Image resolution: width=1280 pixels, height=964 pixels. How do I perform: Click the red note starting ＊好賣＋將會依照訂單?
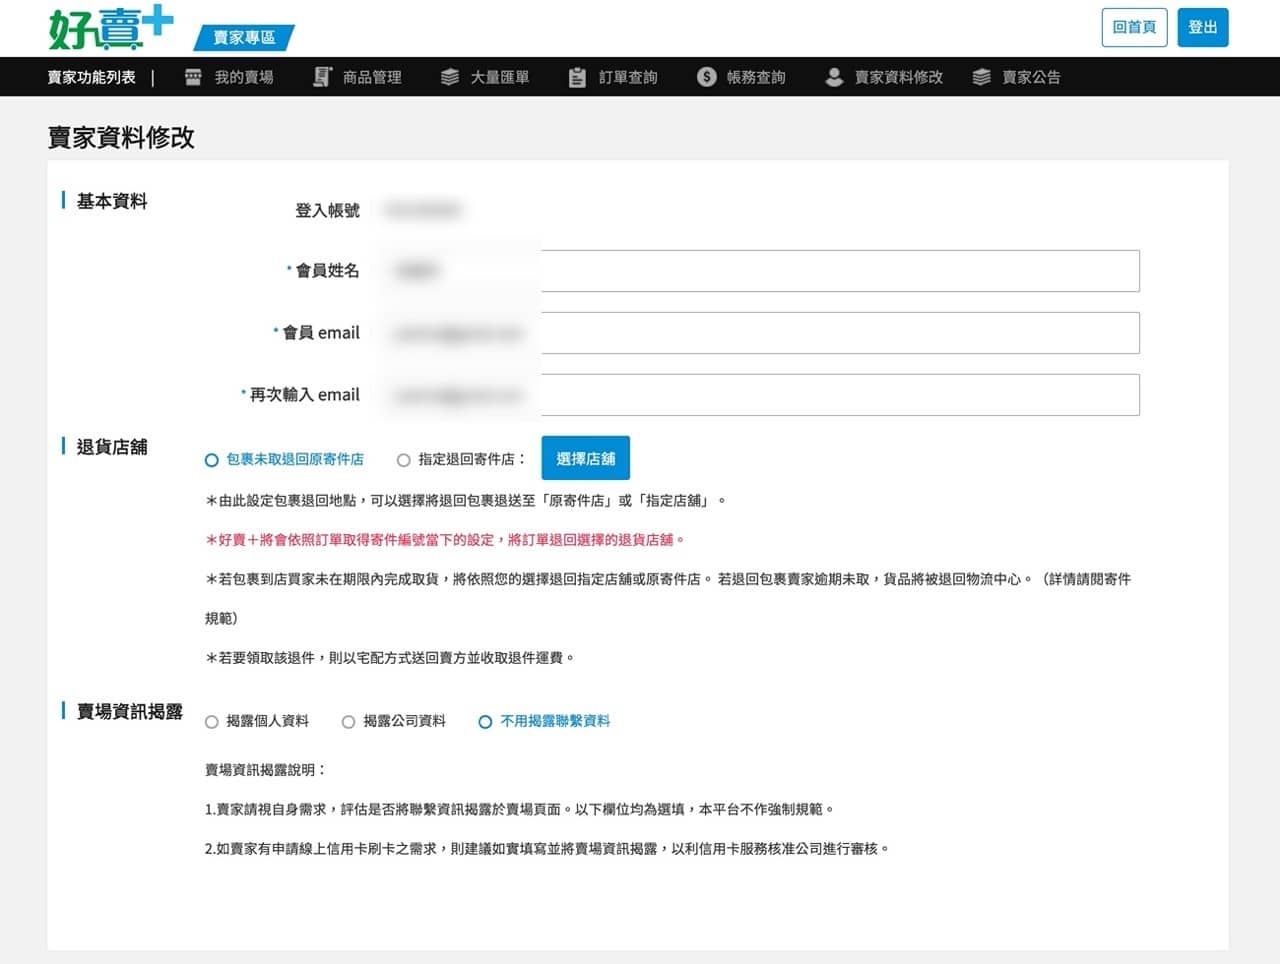(445, 540)
